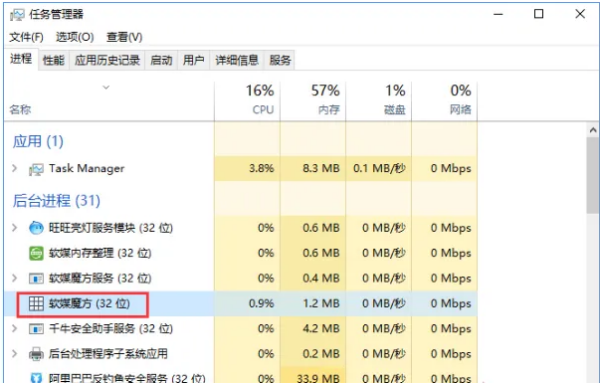Expand the 旺旺亮灯服务模块 process row
The width and height of the screenshot is (600, 383).
(x=15, y=228)
